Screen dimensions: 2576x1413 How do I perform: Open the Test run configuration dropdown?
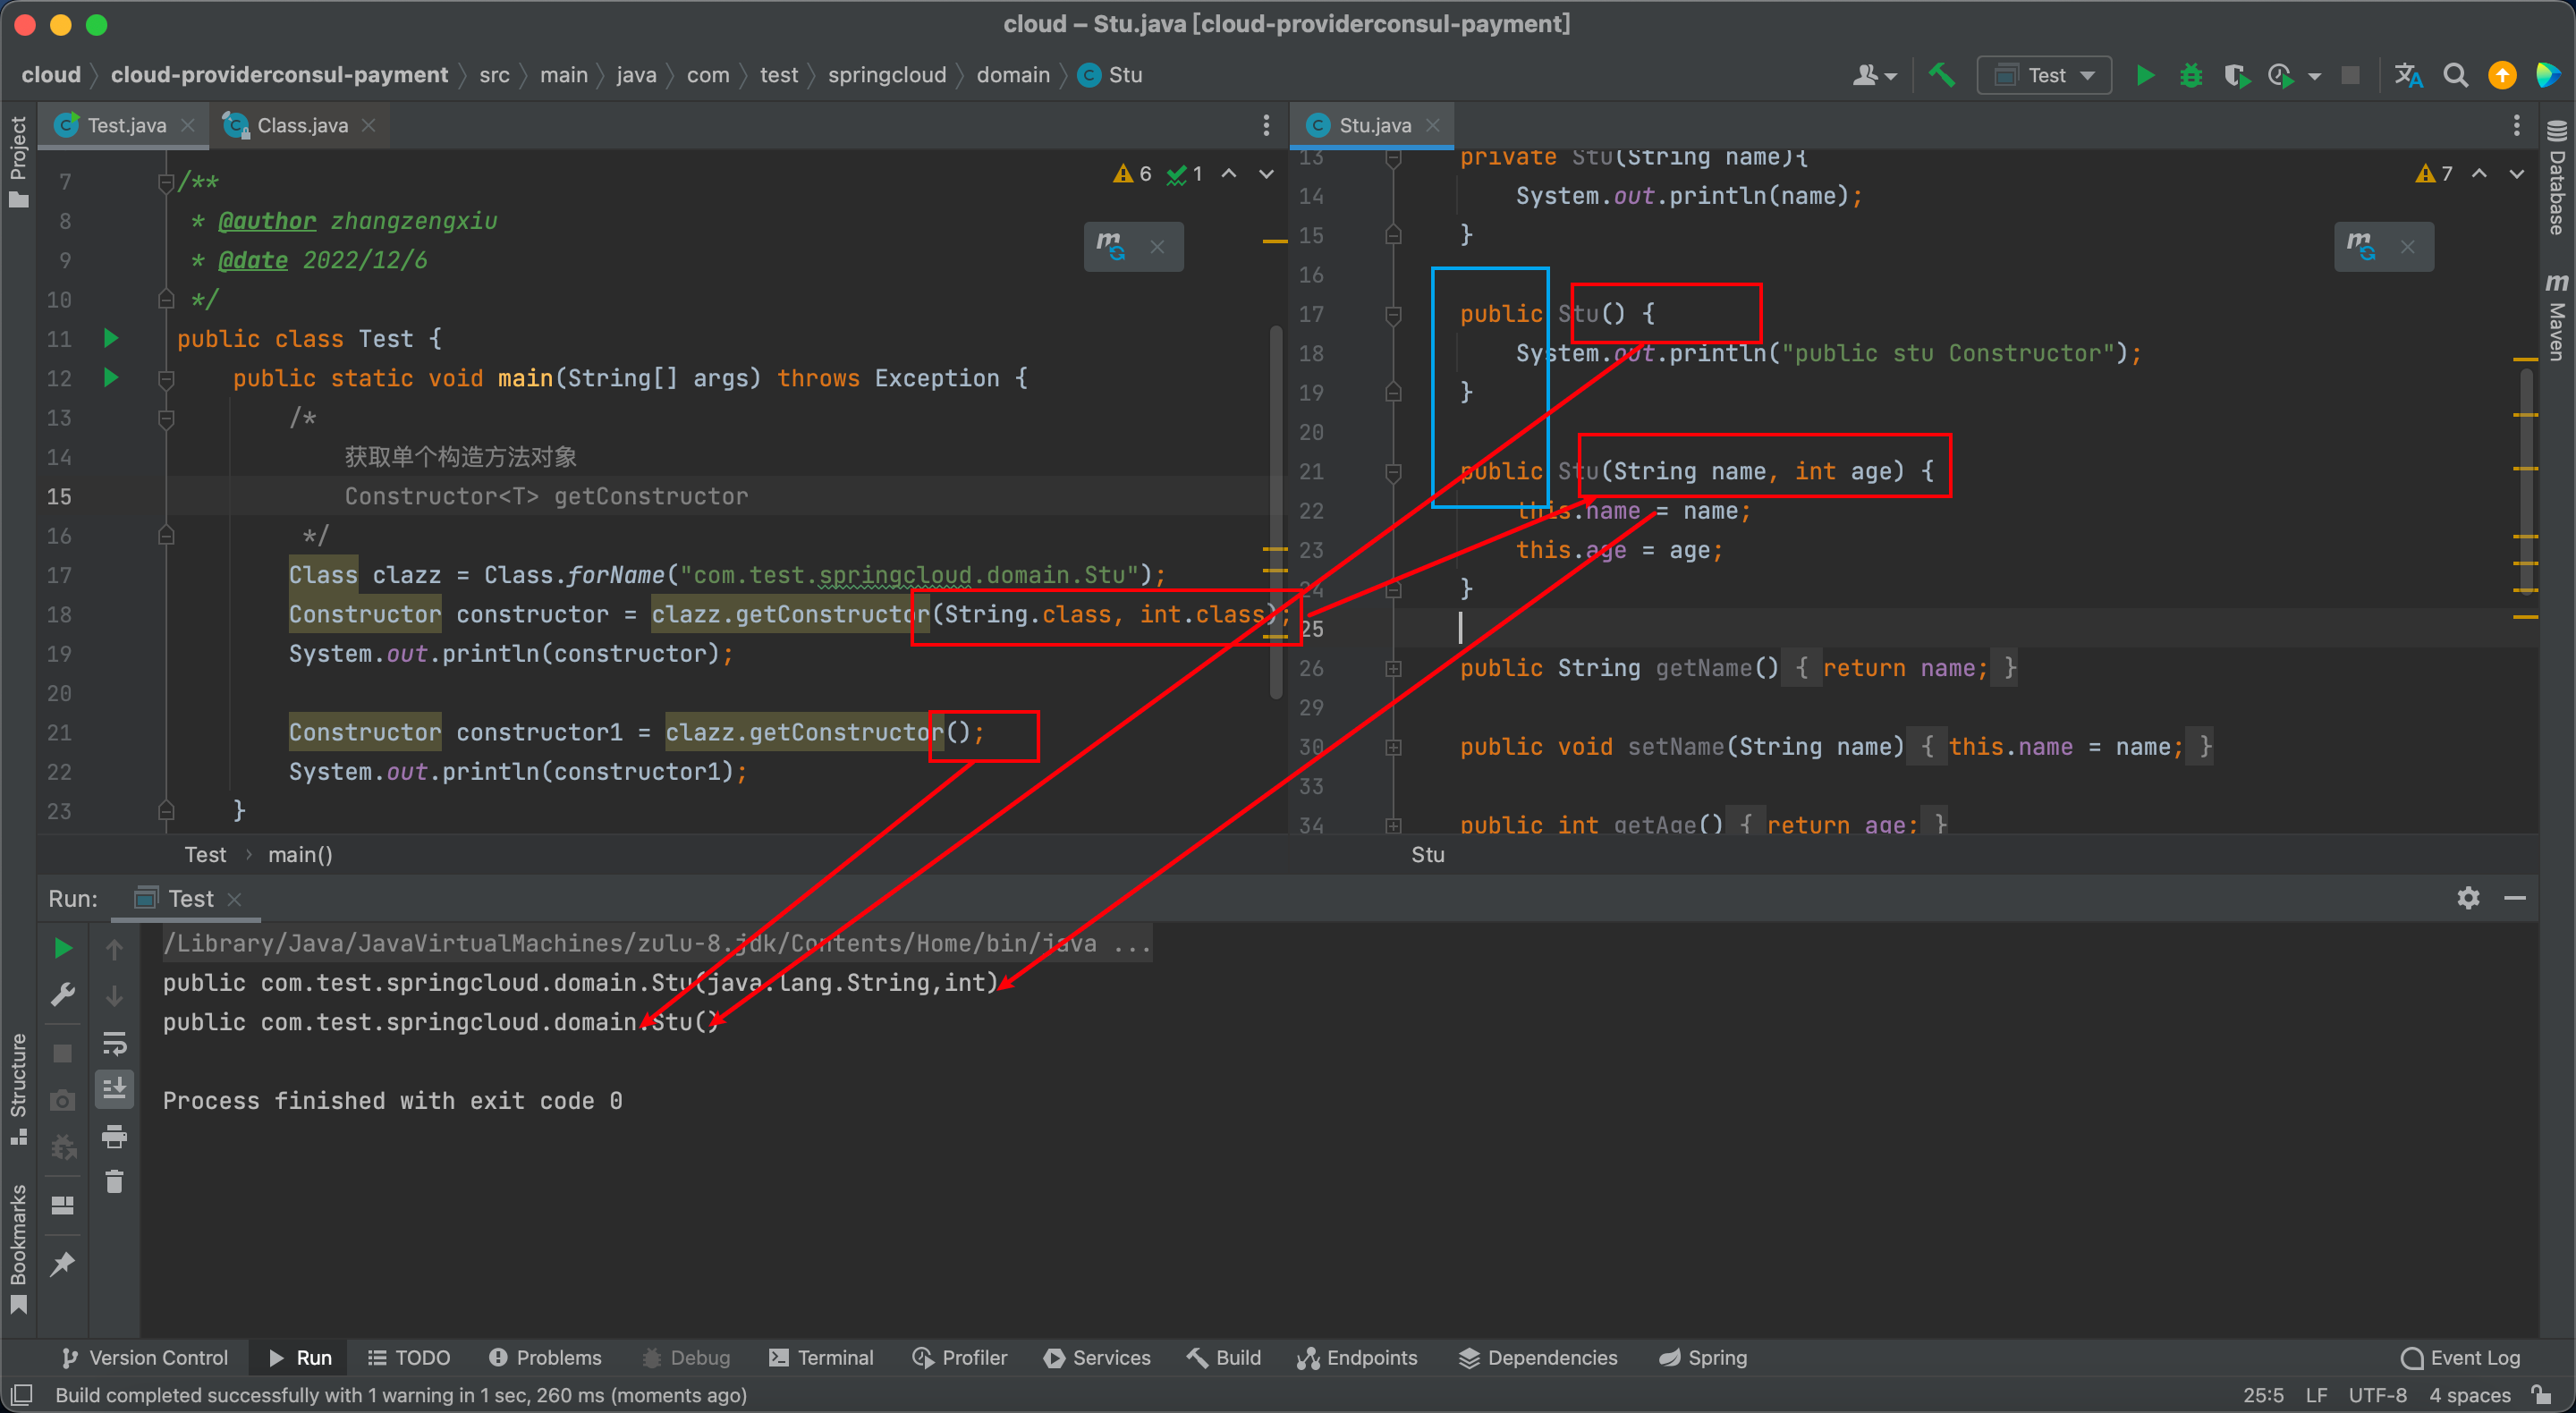point(2044,75)
